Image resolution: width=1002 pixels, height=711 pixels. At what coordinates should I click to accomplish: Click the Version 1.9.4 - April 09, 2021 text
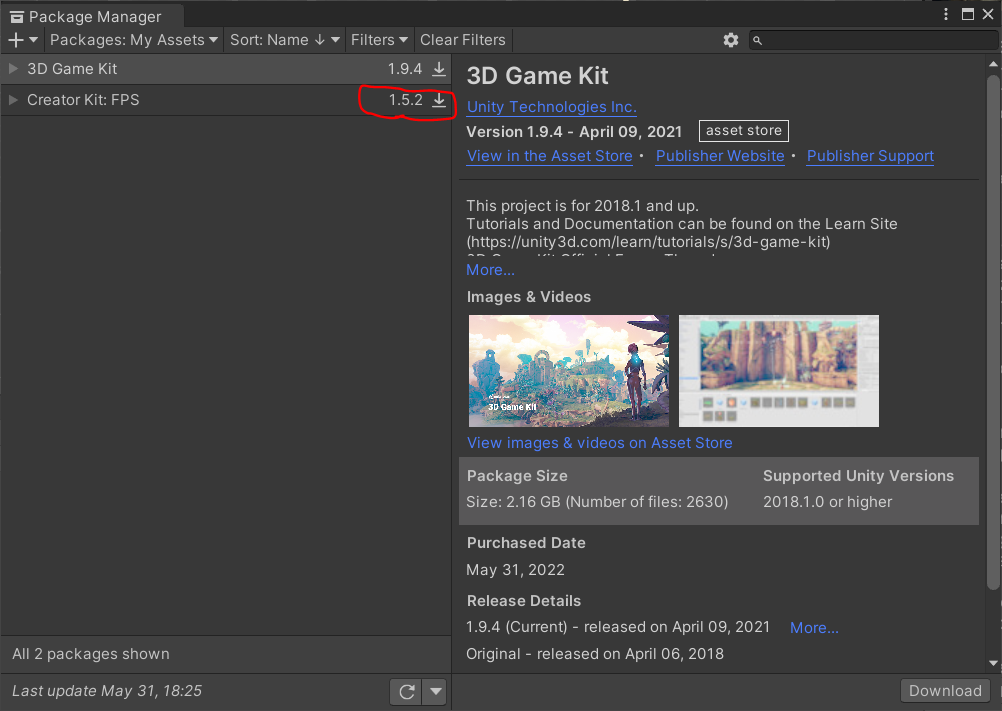[574, 132]
